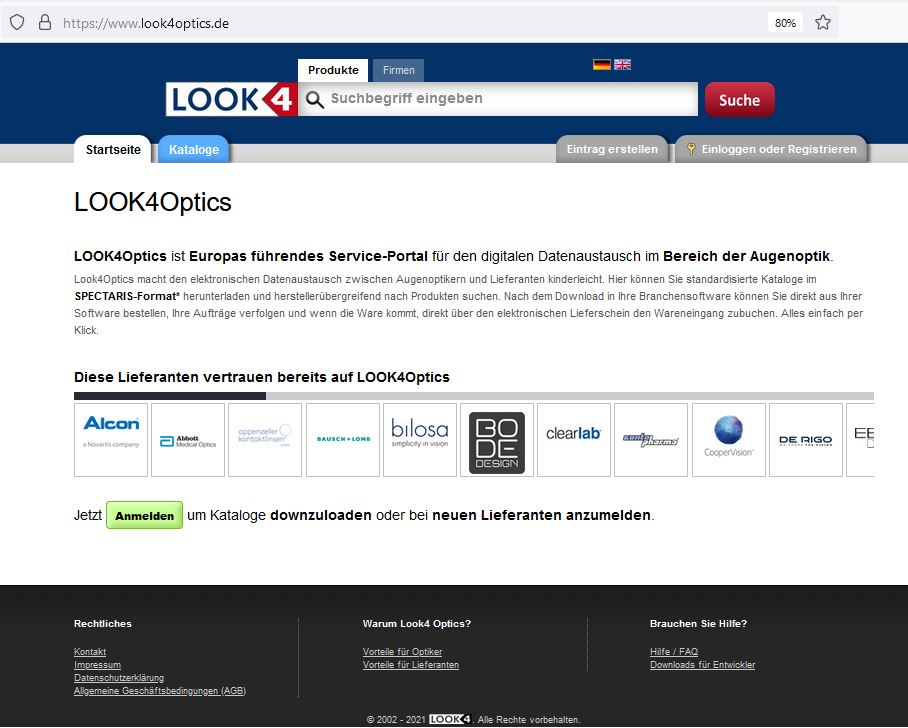Click the LOOK4 logo
908x728 pixels.
232,99
